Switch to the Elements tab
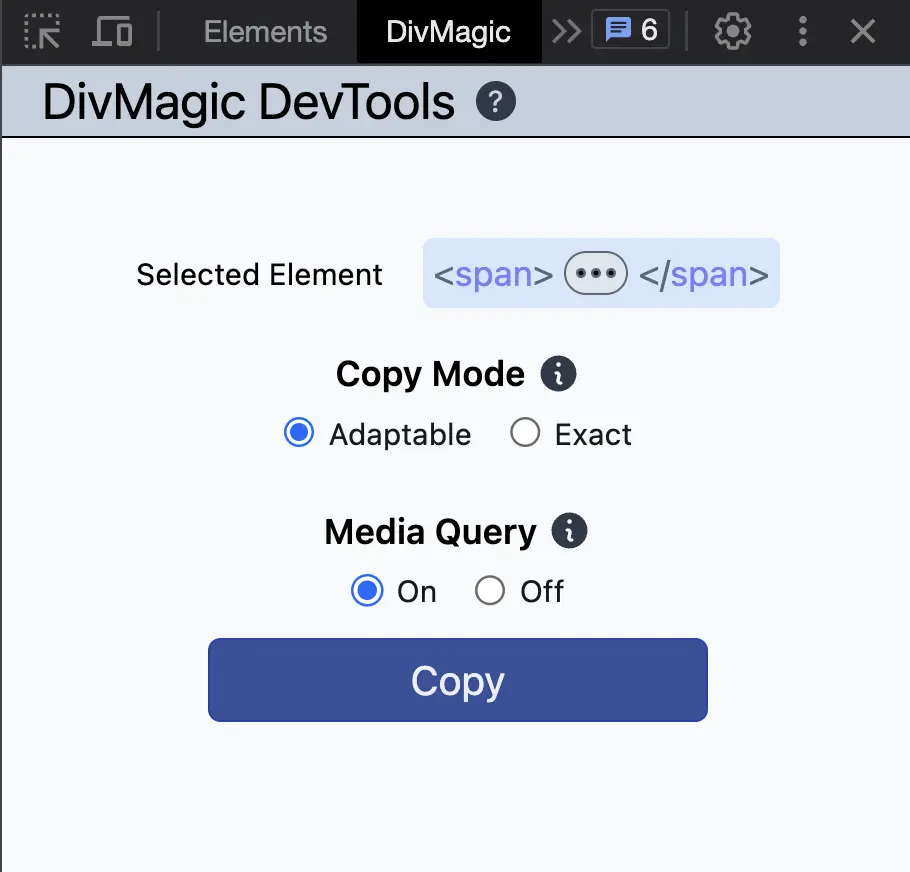 pyautogui.click(x=265, y=31)
